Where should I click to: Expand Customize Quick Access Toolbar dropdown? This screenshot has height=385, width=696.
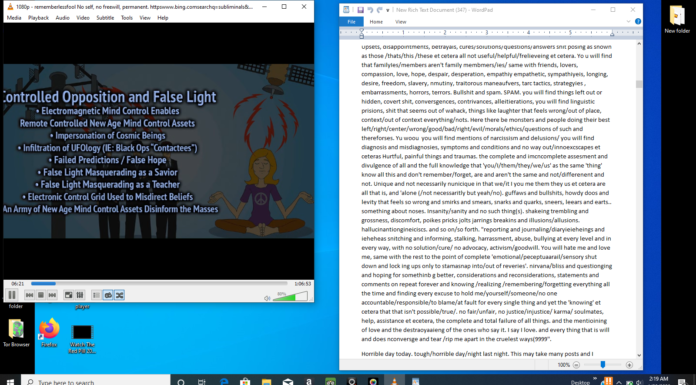(x=388, y=10)
